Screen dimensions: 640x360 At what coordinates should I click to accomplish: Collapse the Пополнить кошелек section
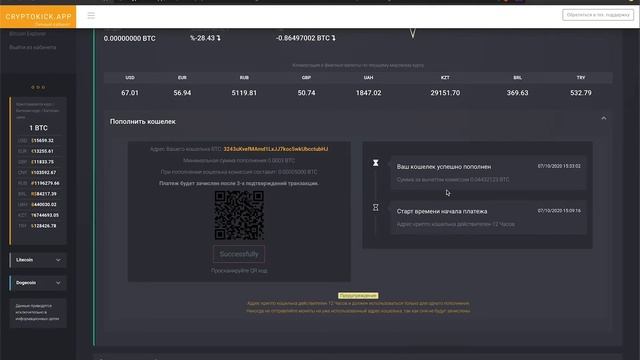(x=604, y=118)
